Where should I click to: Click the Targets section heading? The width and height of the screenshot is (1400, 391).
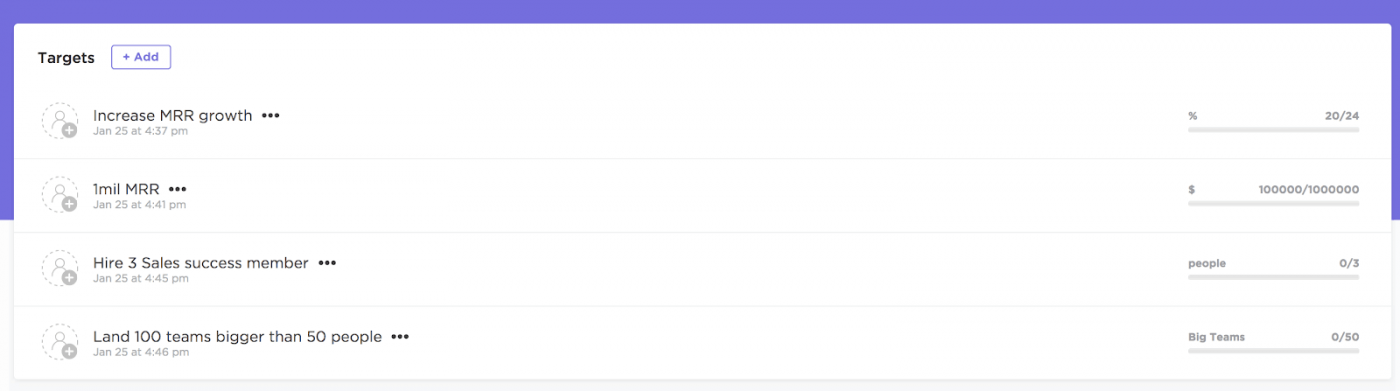pyautogui.click(x=66, y=58)
